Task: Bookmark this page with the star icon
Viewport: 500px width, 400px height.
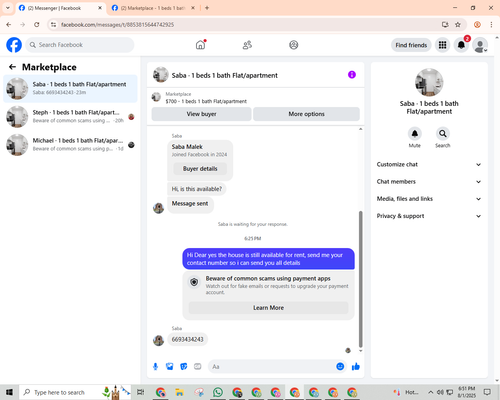Action: [458, 25]
